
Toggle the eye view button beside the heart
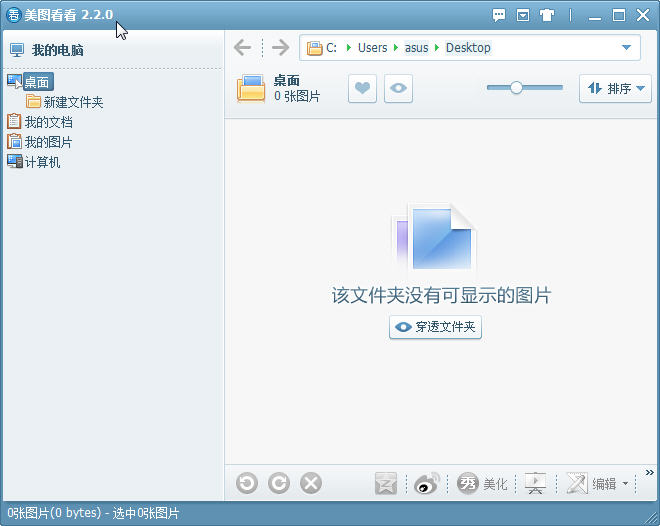coord(398,88)
